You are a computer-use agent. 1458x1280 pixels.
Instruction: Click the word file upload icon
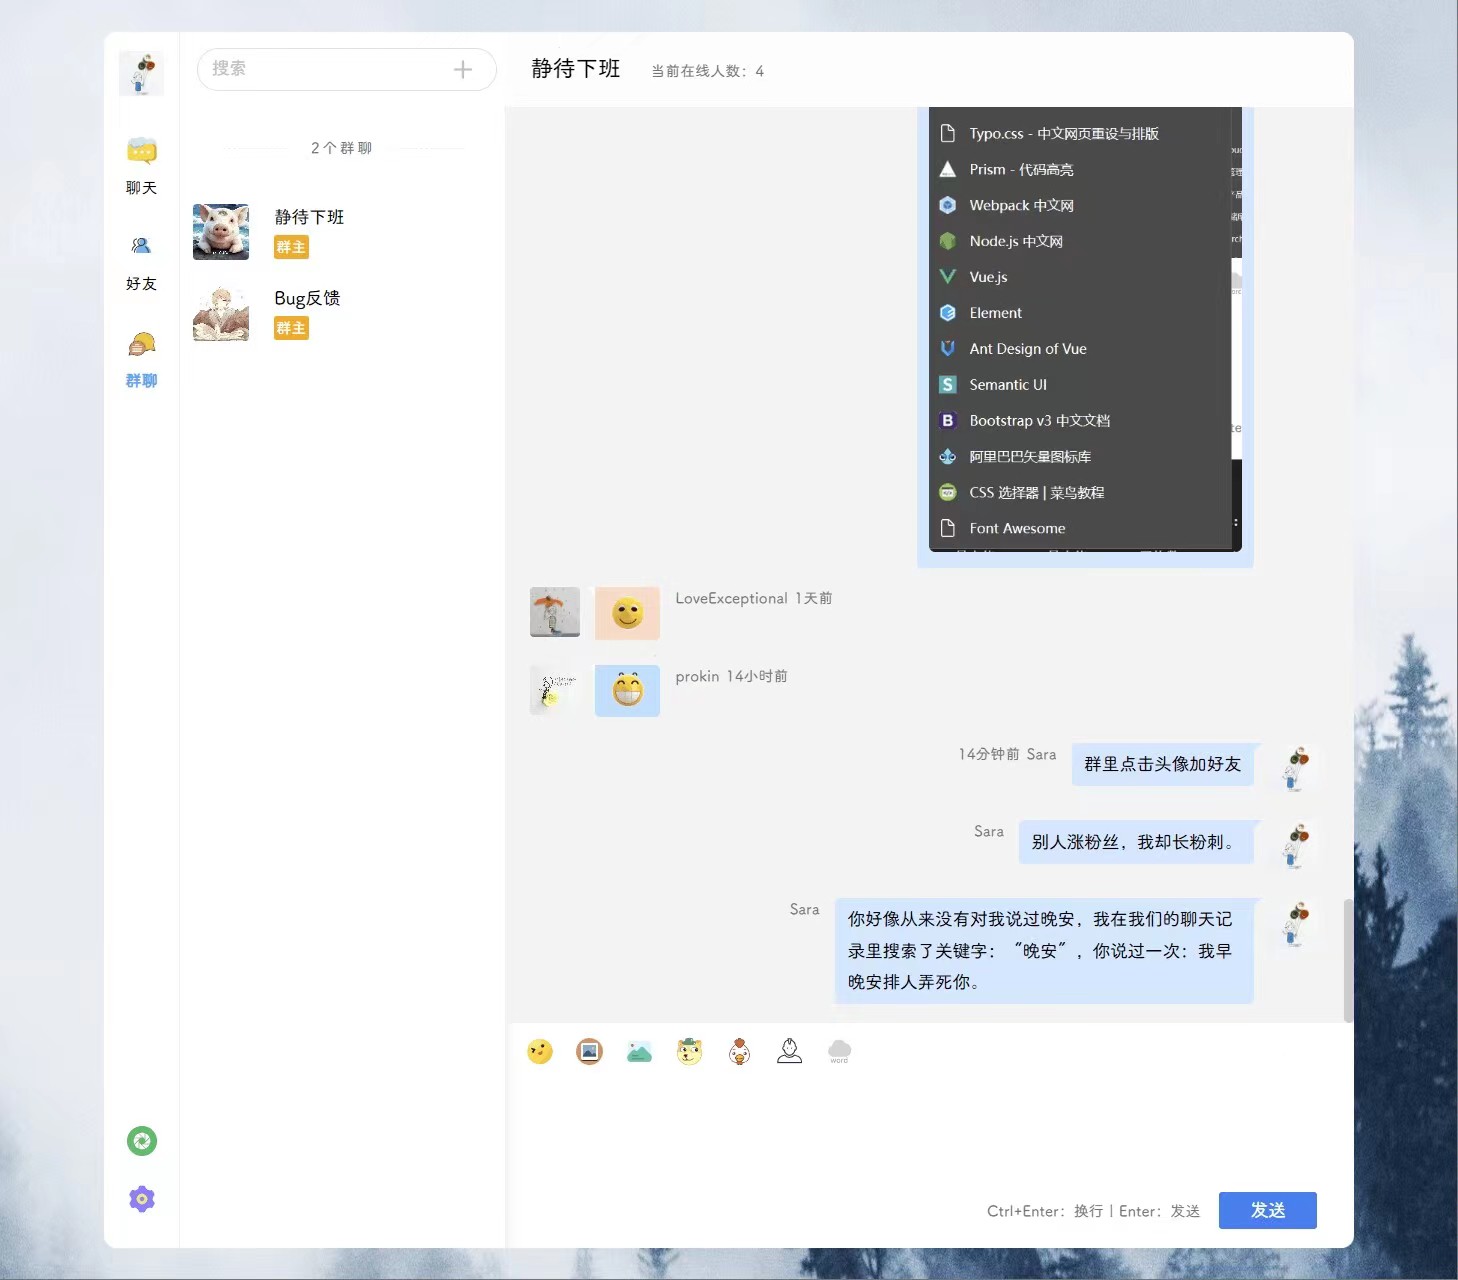pos(839,1051)
